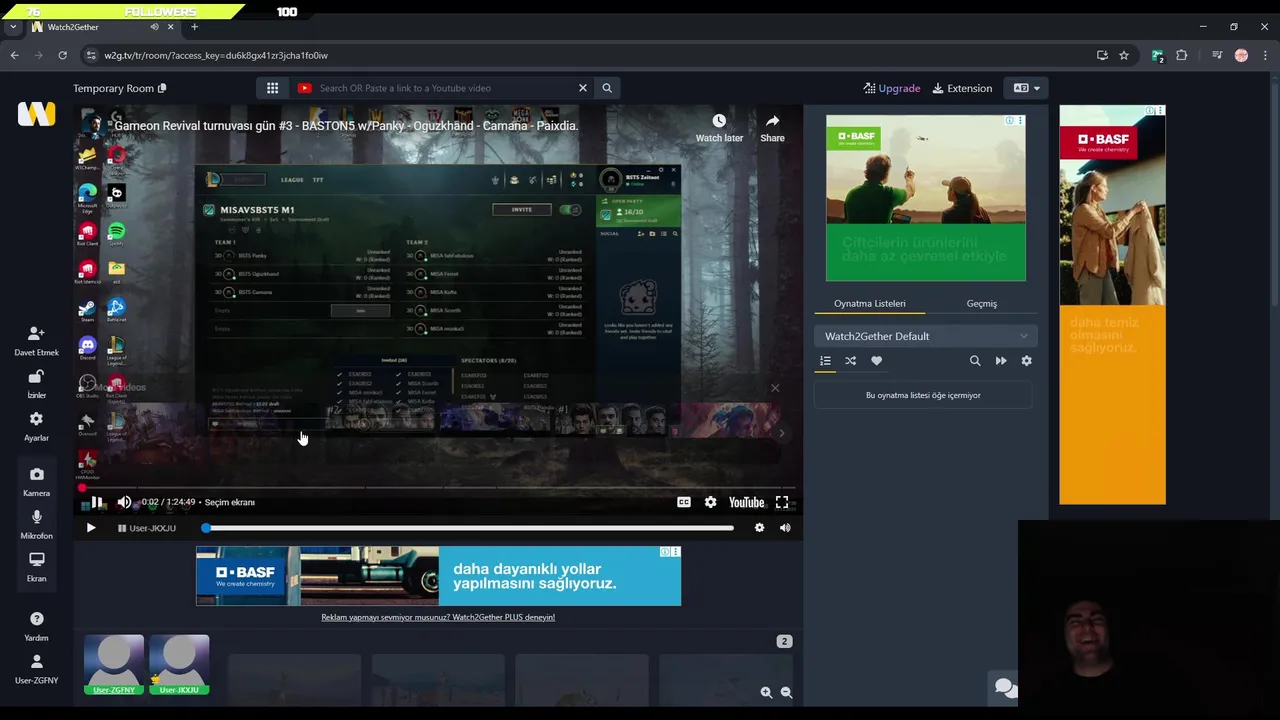Click the red YouTube progress bar
Screen dimensions: 1280x720
pos(440,487)
